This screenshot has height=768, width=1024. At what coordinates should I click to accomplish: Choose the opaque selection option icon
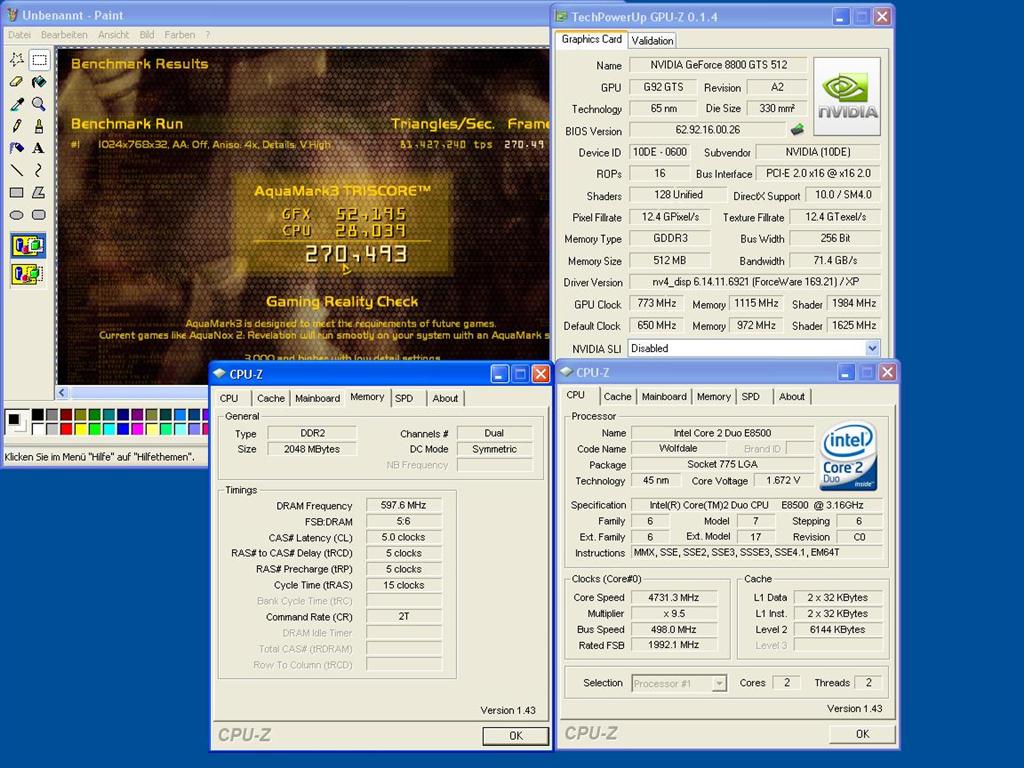28,246
